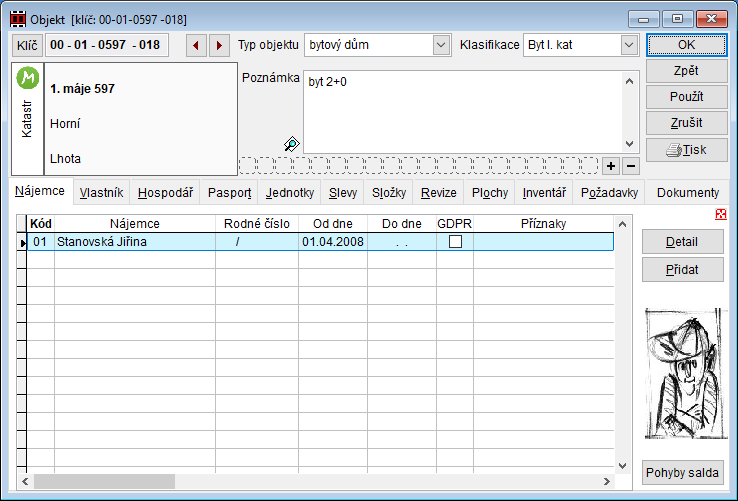Go to next object with right arrow

(219, 45)
